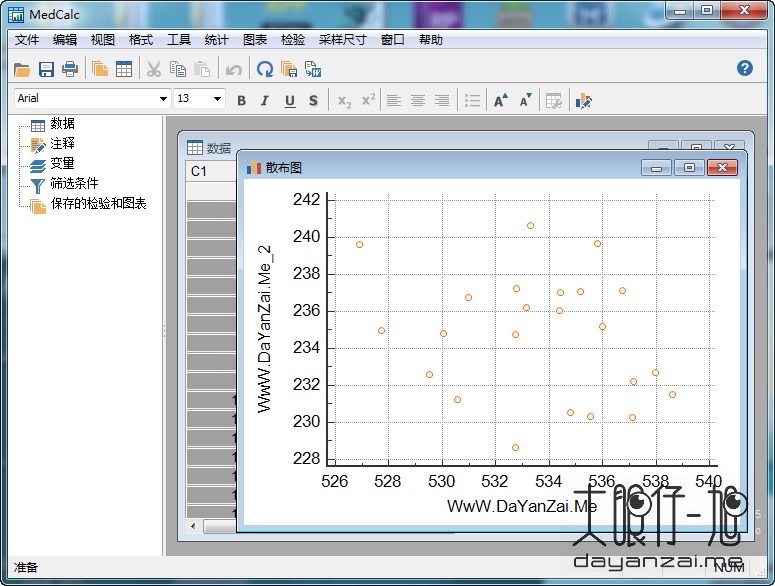This screenshot has width=775, height=586.
Task: Save the file with floppy disk icon
Action: point(46,70)
